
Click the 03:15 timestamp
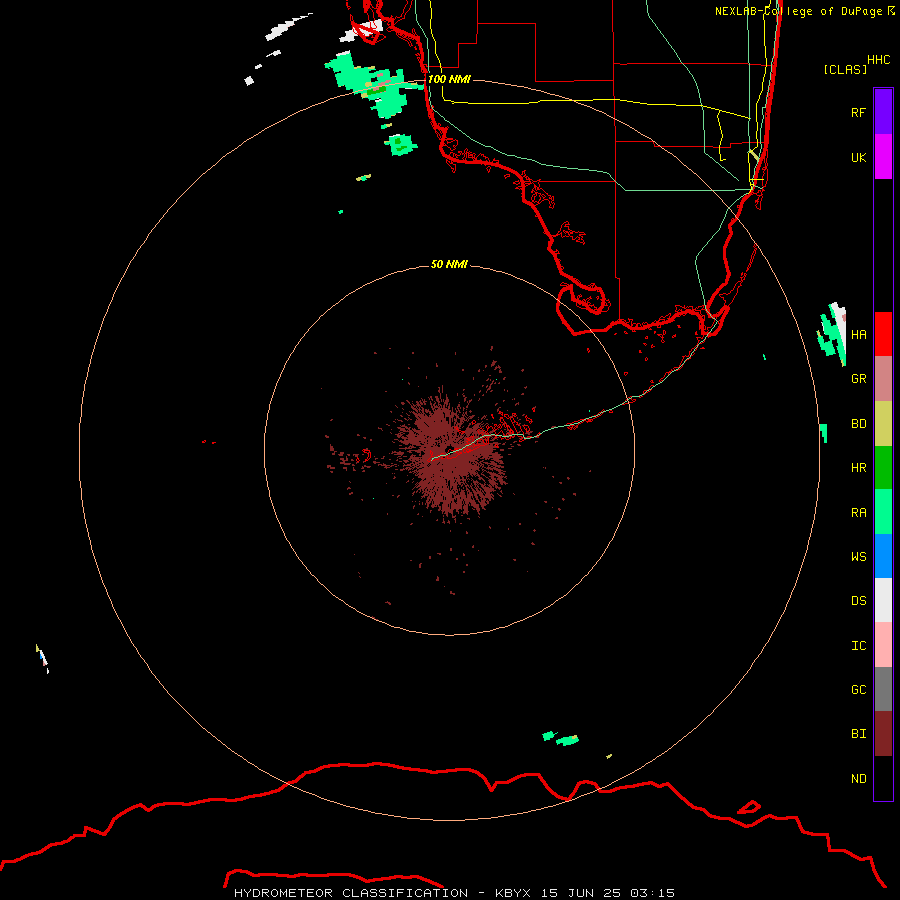click(x=652, y=893)
